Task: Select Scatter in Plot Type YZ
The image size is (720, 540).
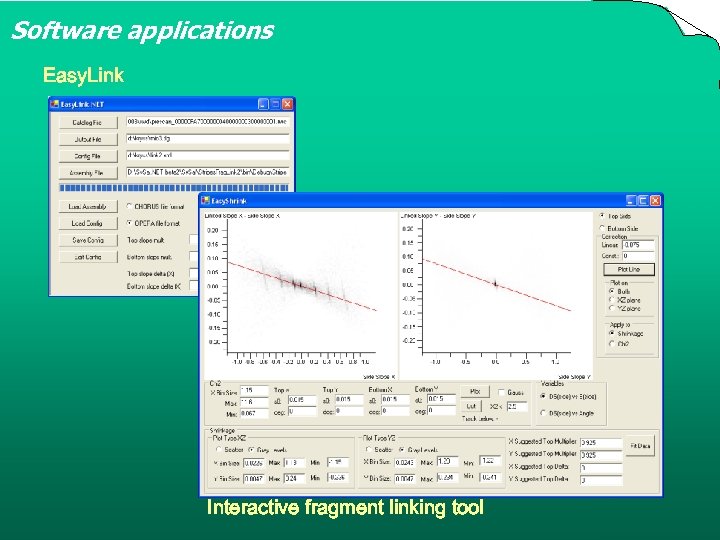Action: (369, 450)
